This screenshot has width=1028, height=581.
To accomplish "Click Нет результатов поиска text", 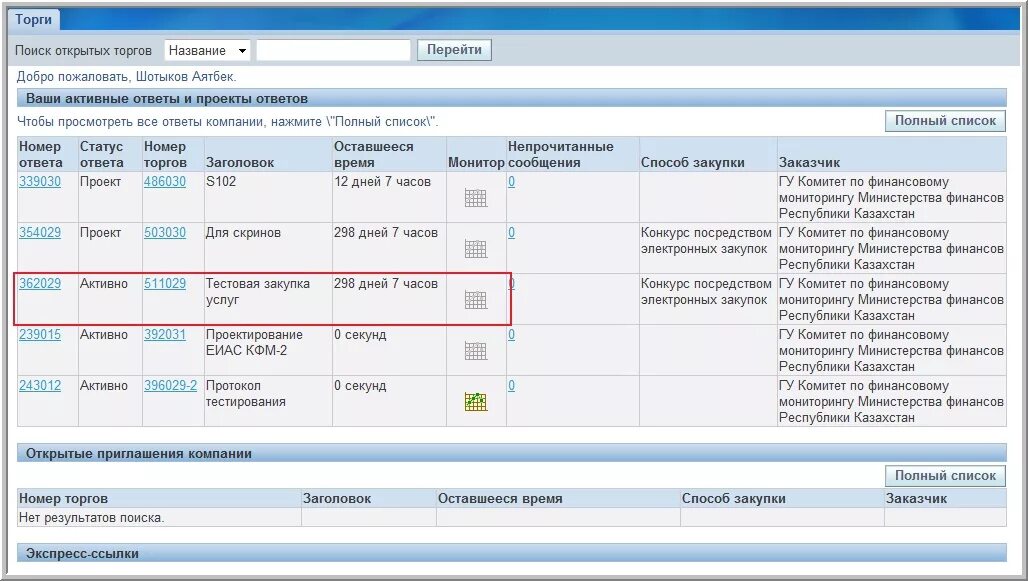I will point(91,517).
